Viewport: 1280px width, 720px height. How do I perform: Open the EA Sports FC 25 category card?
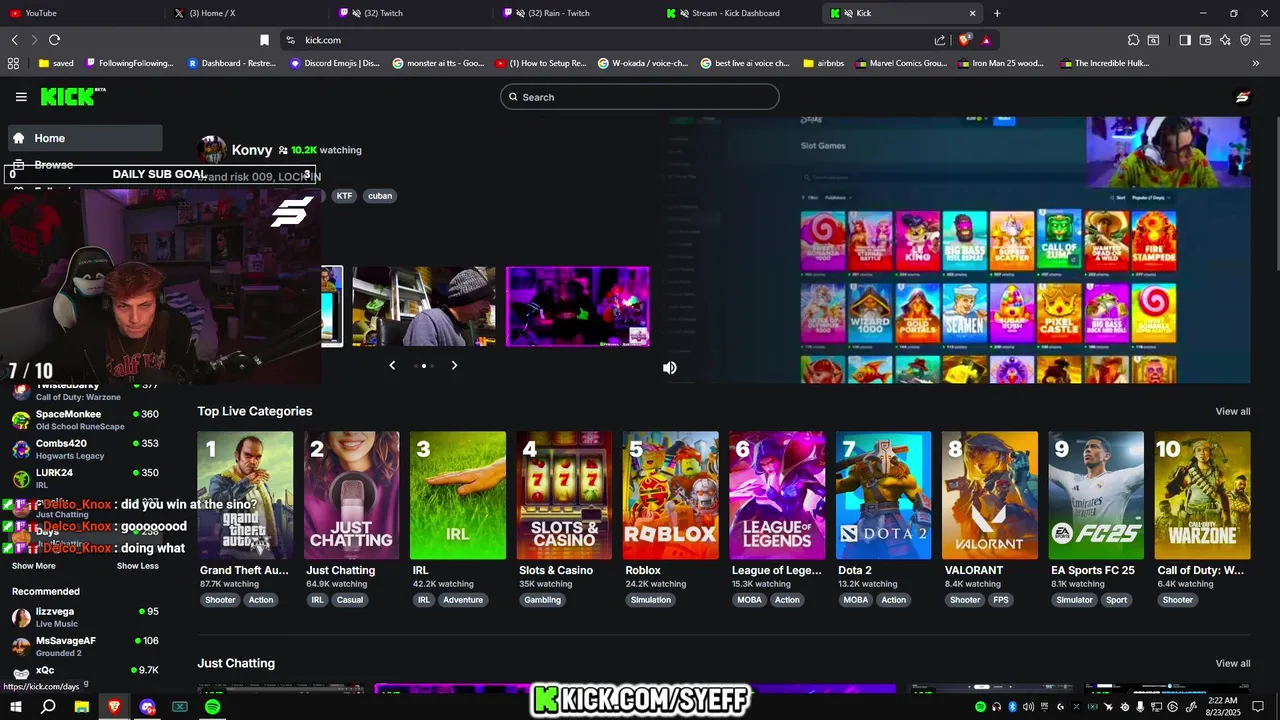coord(1096,495)
